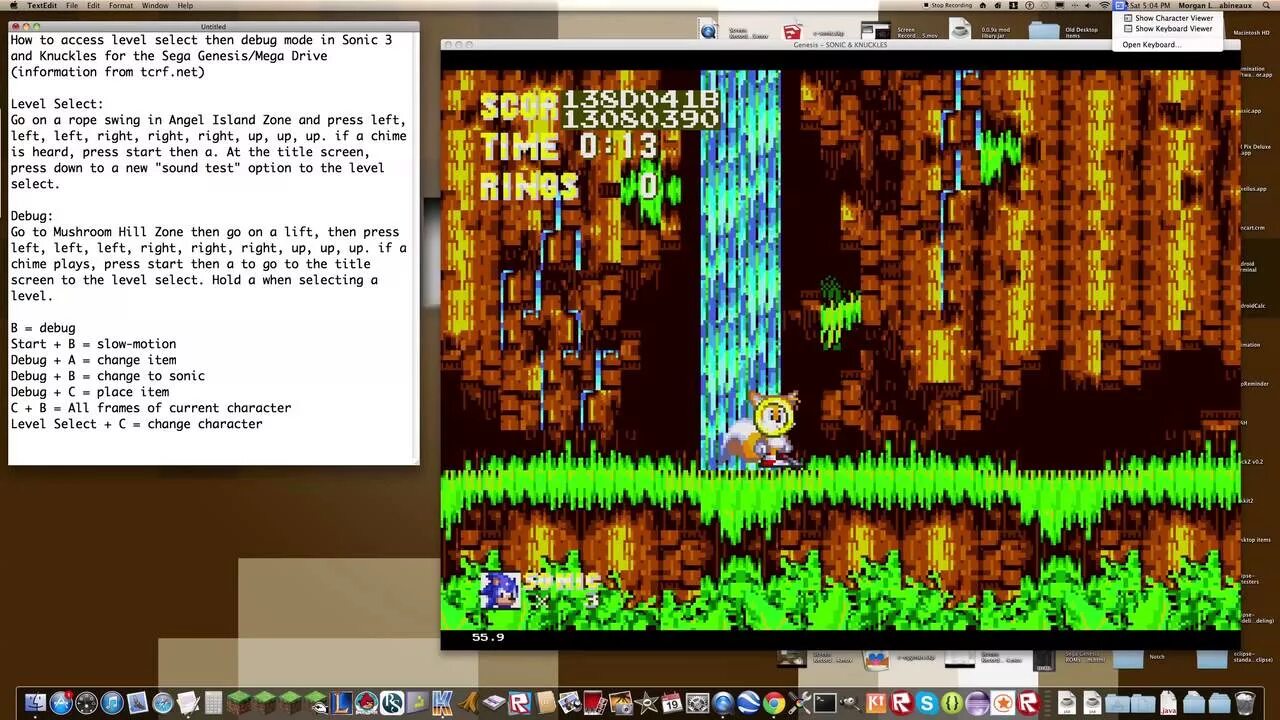Click the 'Debug:' heading line

pyautogui.click(x=32, y=216)
